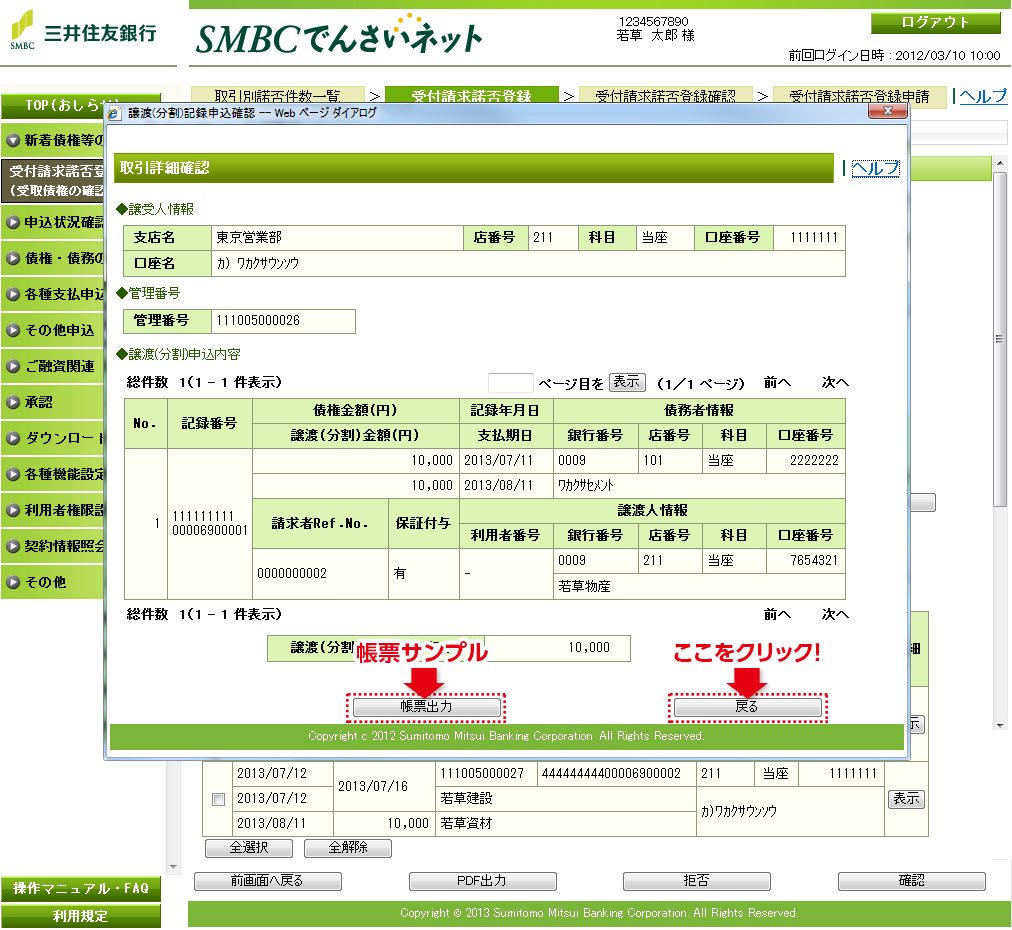Click the lower 前へ pagination link
Screen dimensions: 1012x930
tap(776, 614)
